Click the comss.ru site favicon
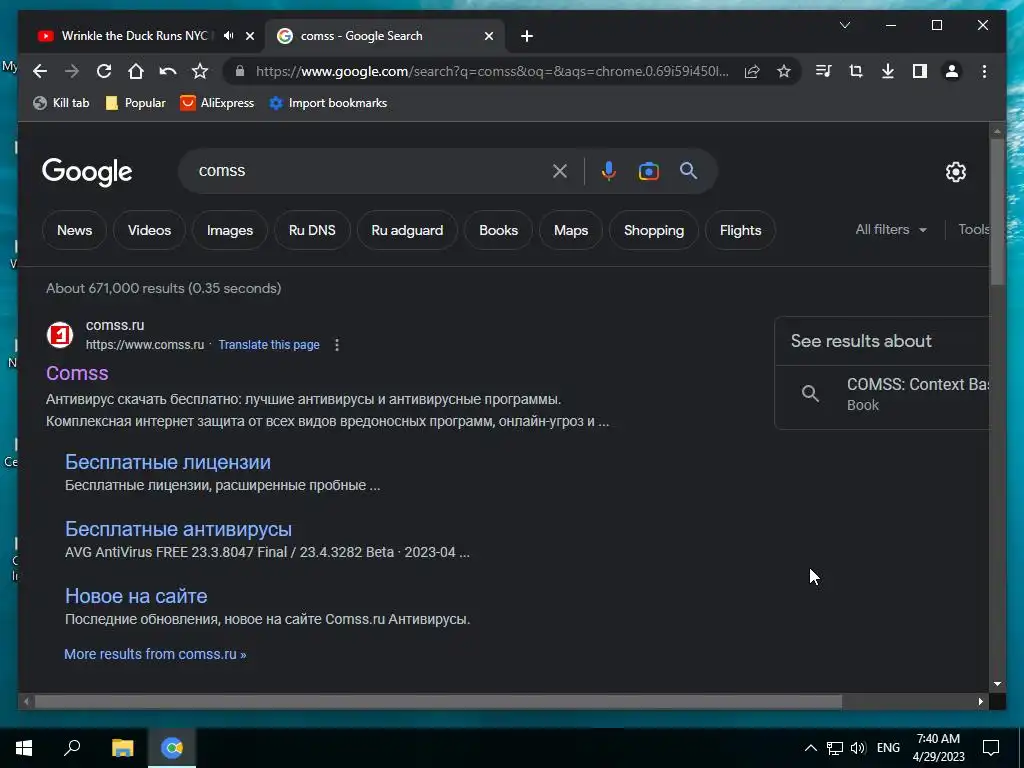 click(59, 335)
